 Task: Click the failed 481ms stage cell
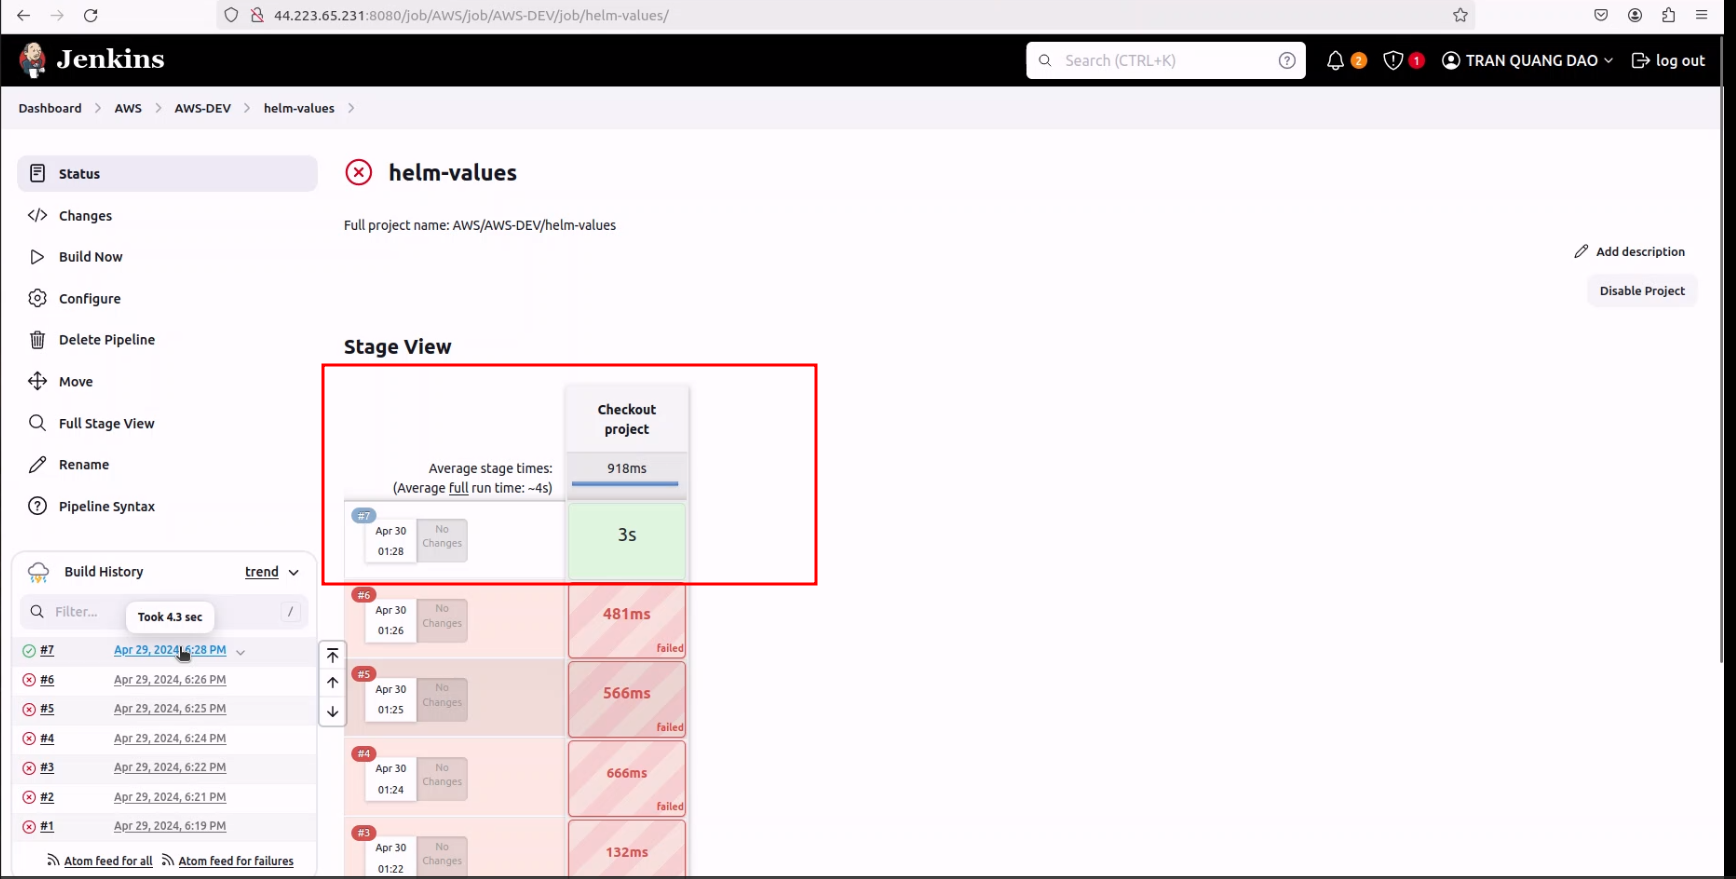(627, 620)
